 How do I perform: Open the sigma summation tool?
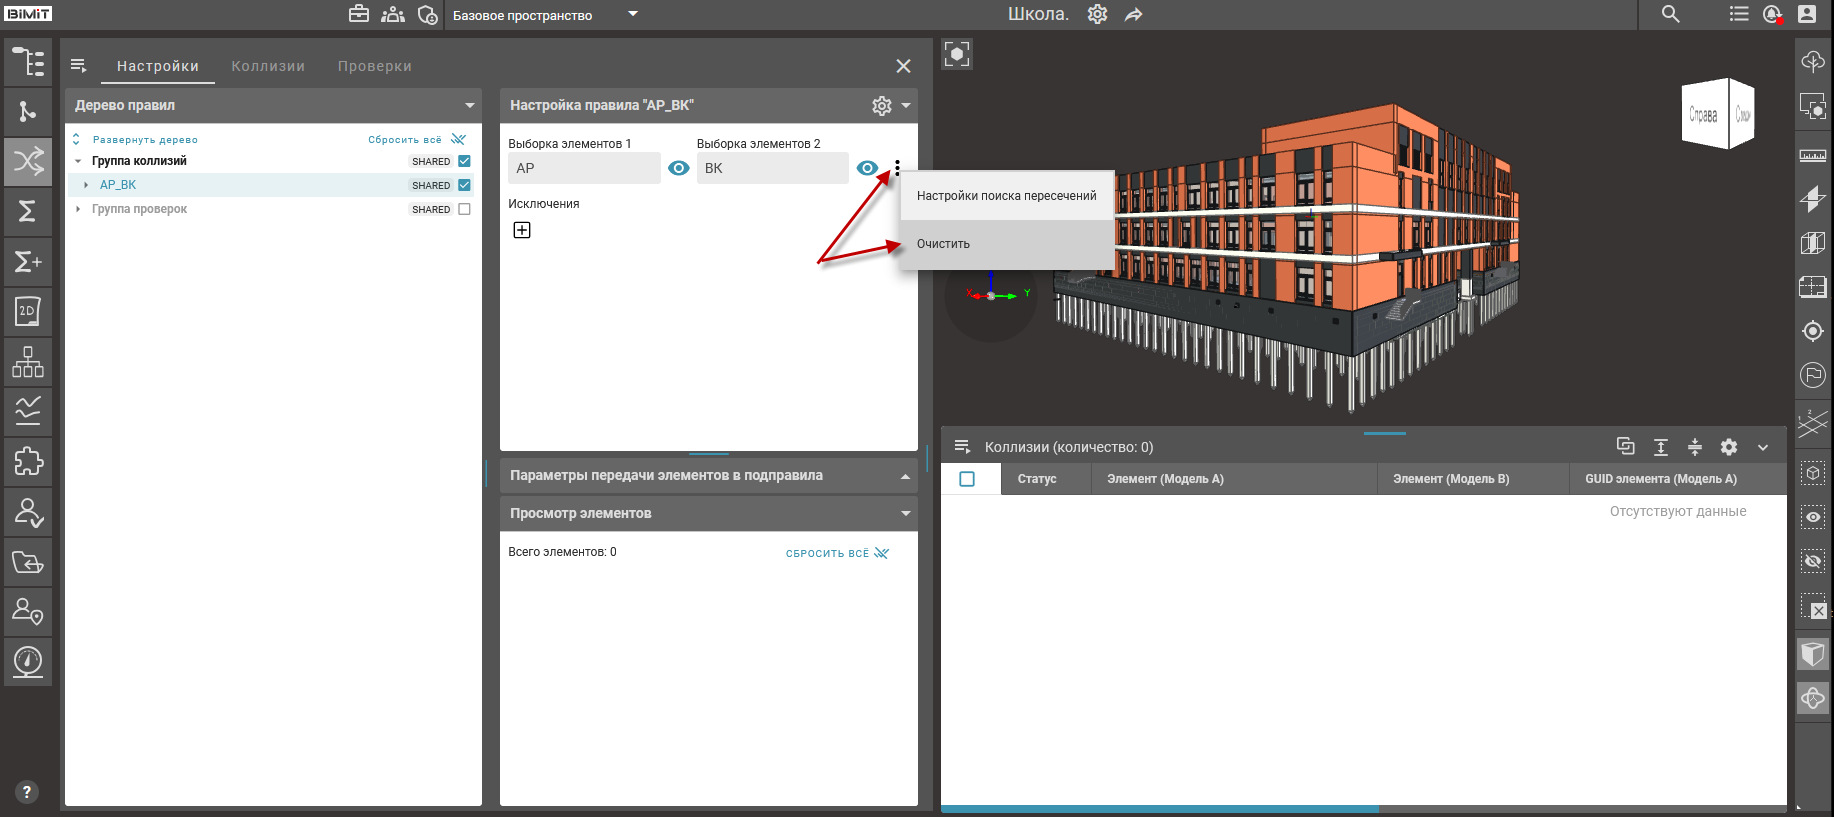click(28, 211)
